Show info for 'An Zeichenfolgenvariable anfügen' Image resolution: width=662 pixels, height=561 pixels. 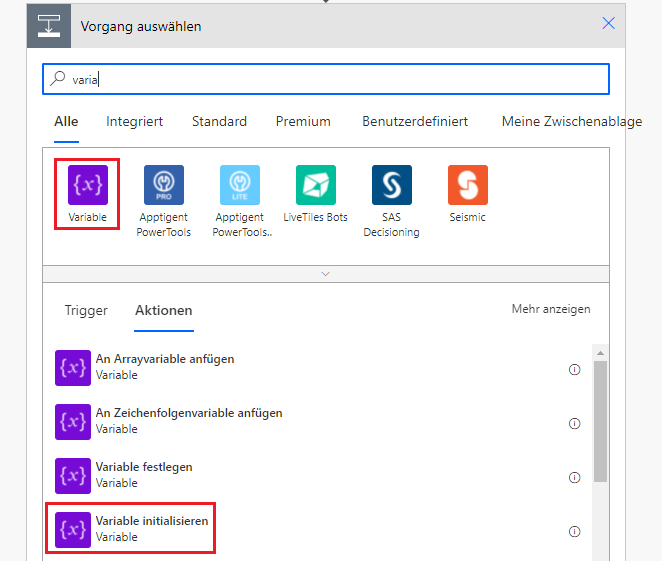(x=575, y=423)
